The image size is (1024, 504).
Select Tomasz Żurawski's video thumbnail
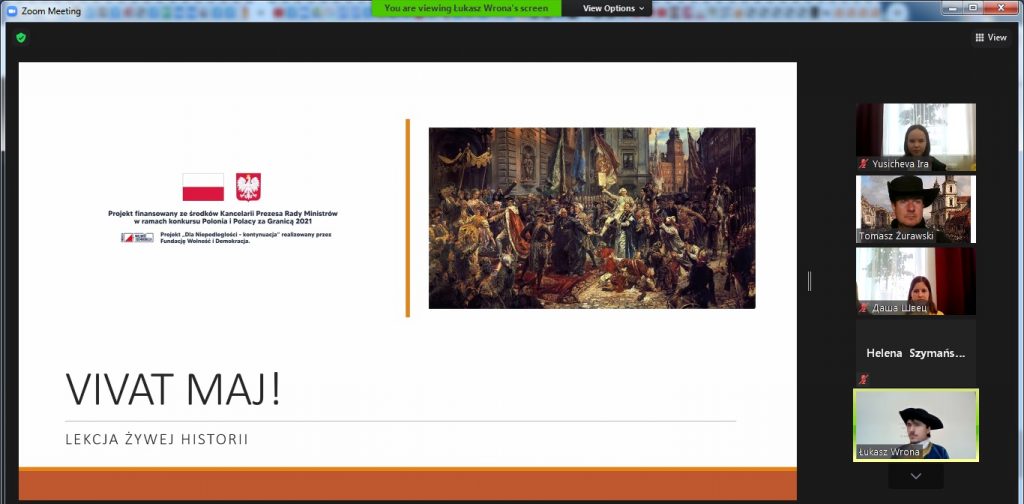915,208
